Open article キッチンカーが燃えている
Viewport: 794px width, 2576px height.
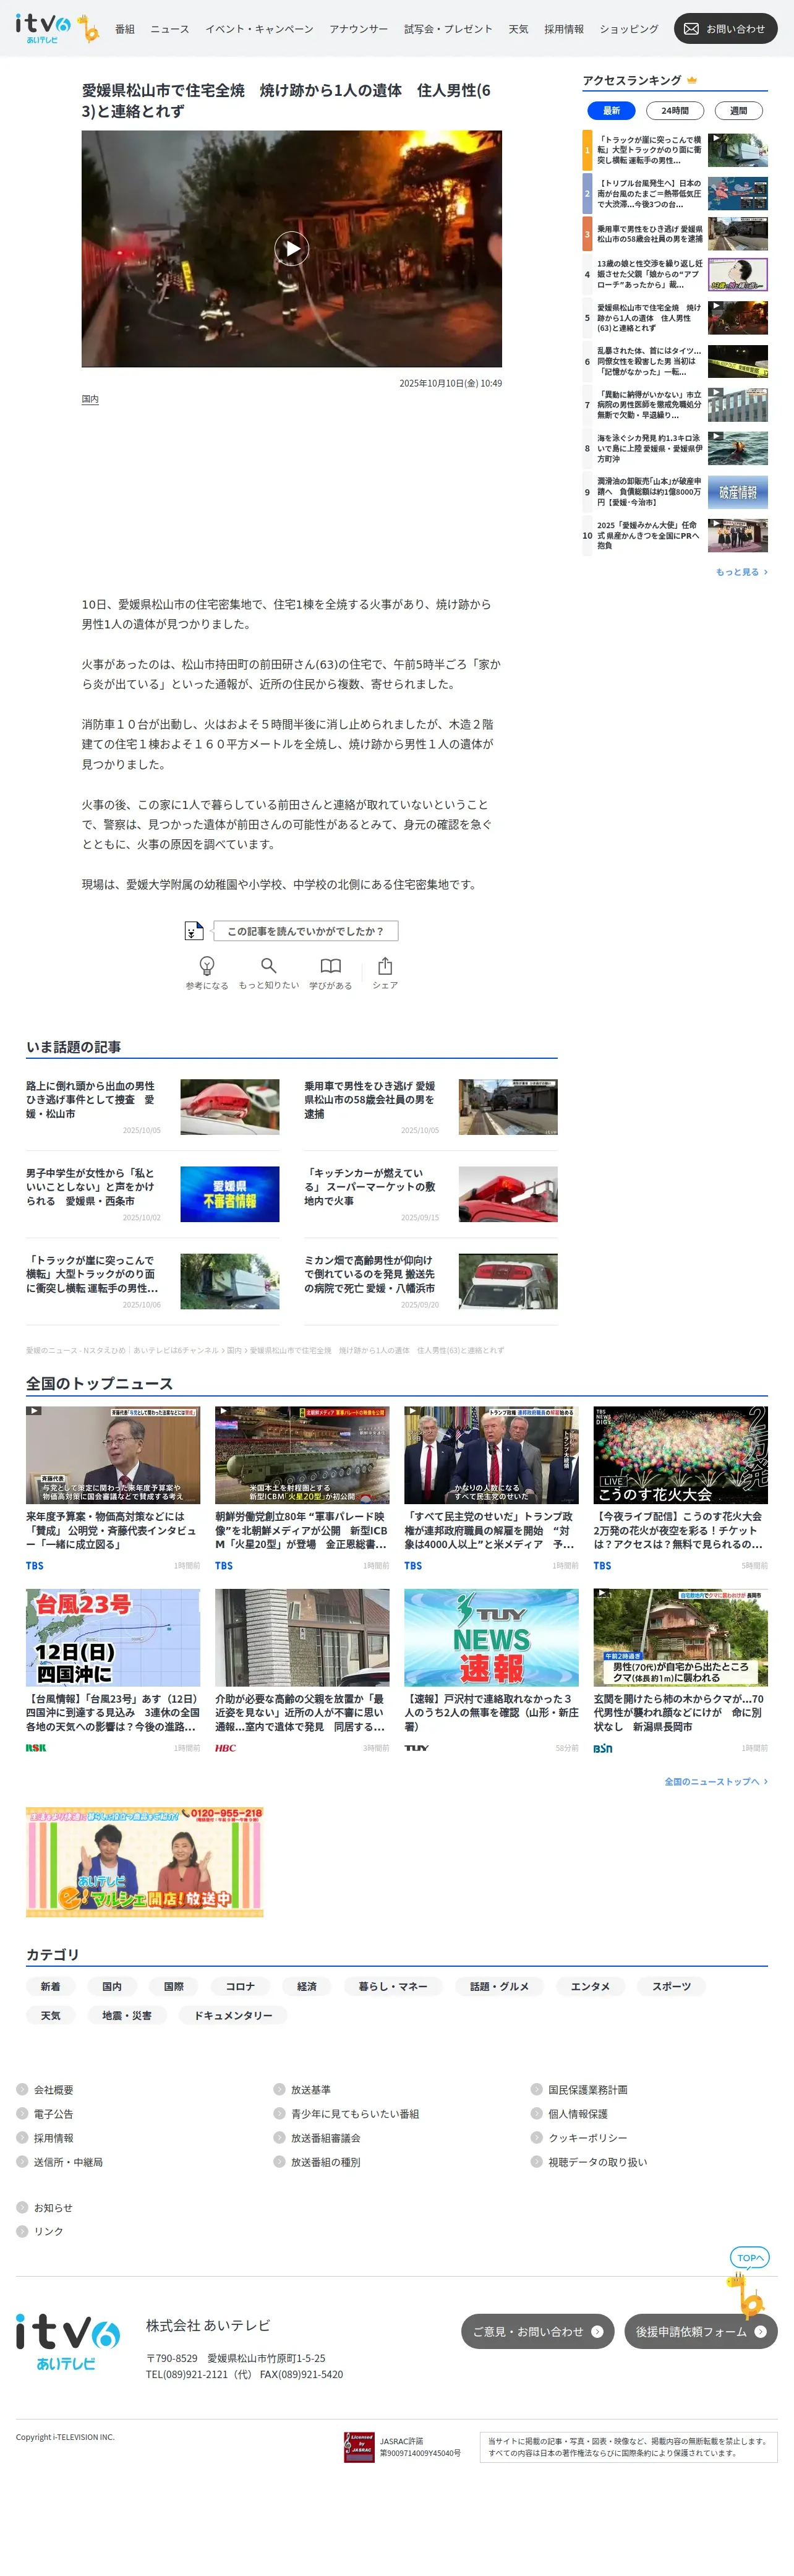pyautogui.click(x=370, y=1186)
